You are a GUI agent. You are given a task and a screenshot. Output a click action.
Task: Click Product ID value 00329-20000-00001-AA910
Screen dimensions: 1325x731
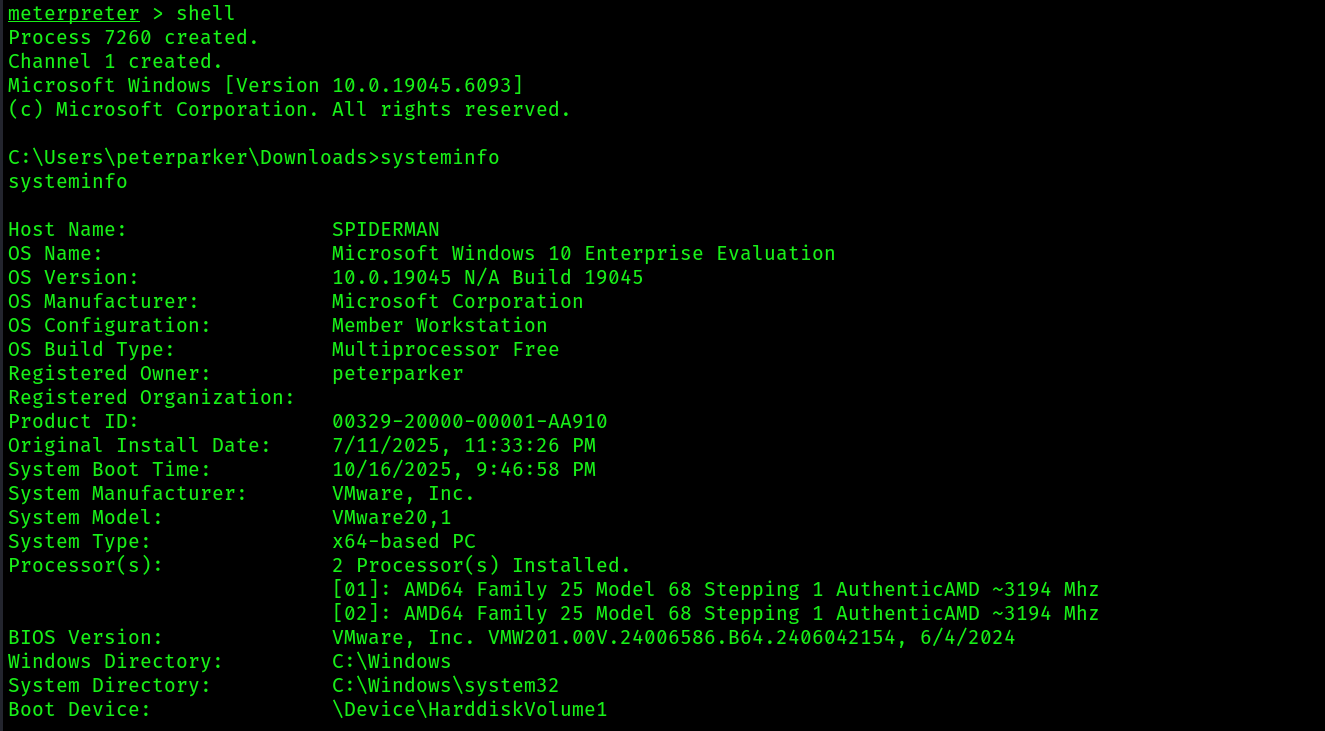470,422
